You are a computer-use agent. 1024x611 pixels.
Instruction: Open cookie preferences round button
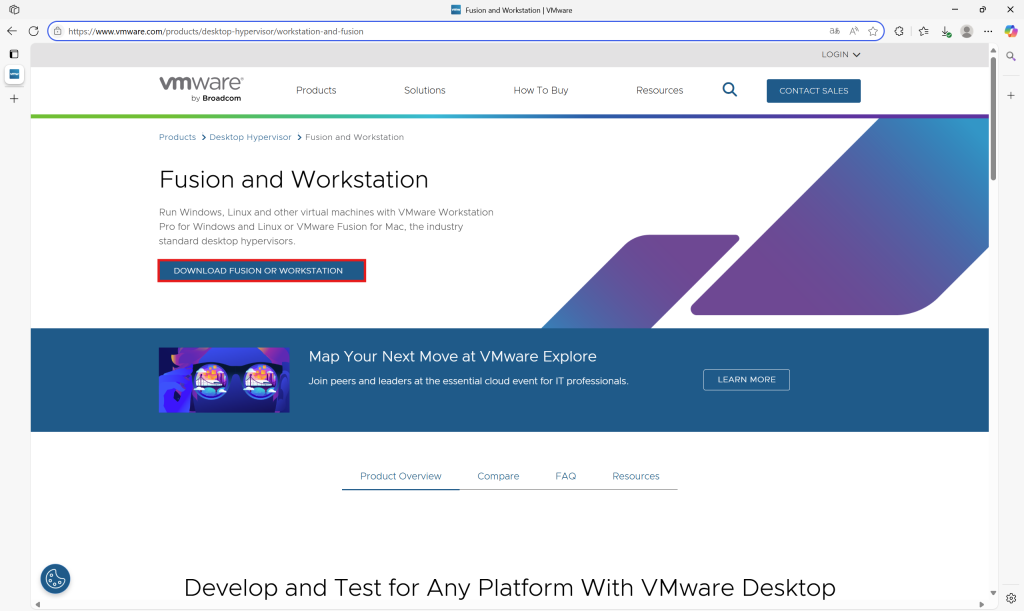tap(56, 578)
